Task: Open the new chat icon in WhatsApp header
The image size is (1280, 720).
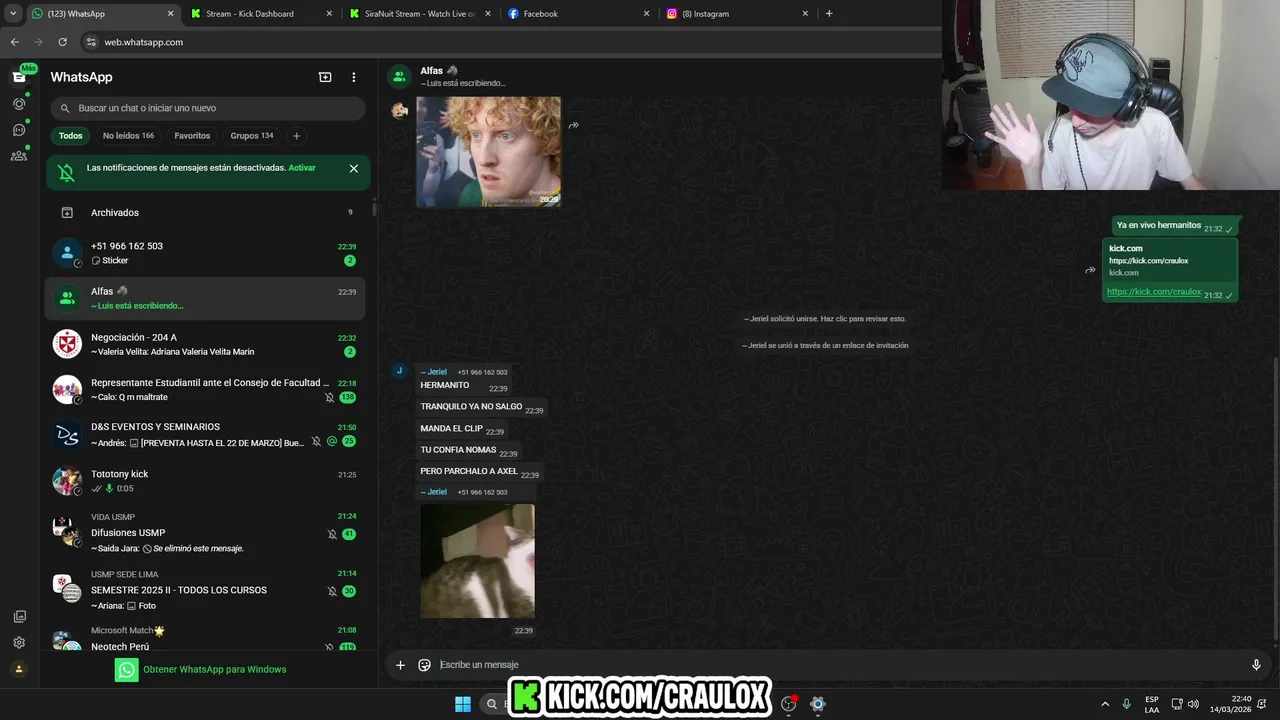Action: coord(325,77)
